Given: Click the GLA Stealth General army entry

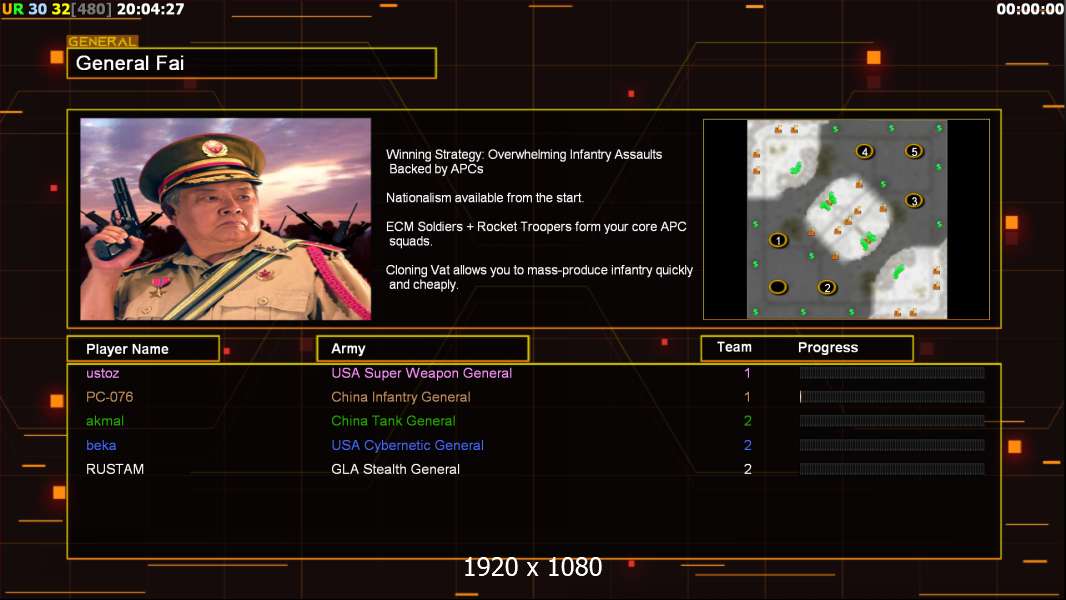Looking at the screenshot, I should pyautogui.click(x=395, y=469).
